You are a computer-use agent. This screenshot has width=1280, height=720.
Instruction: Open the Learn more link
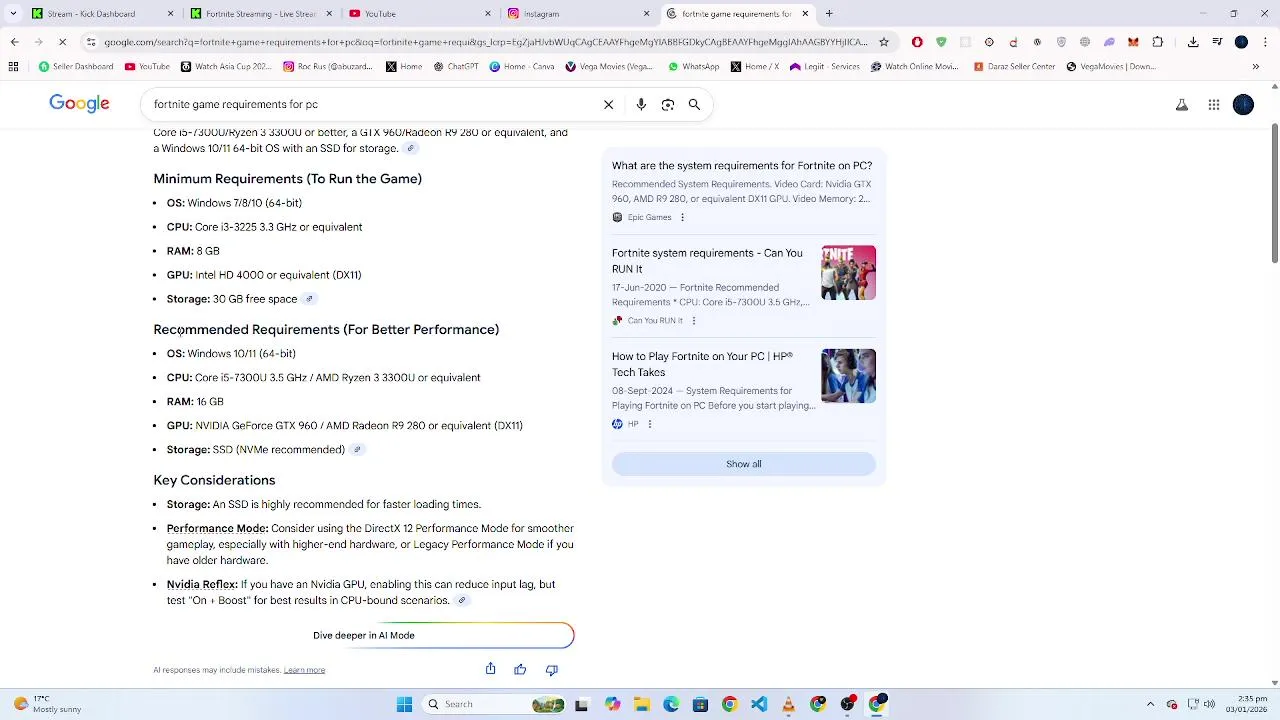point(304,670)
